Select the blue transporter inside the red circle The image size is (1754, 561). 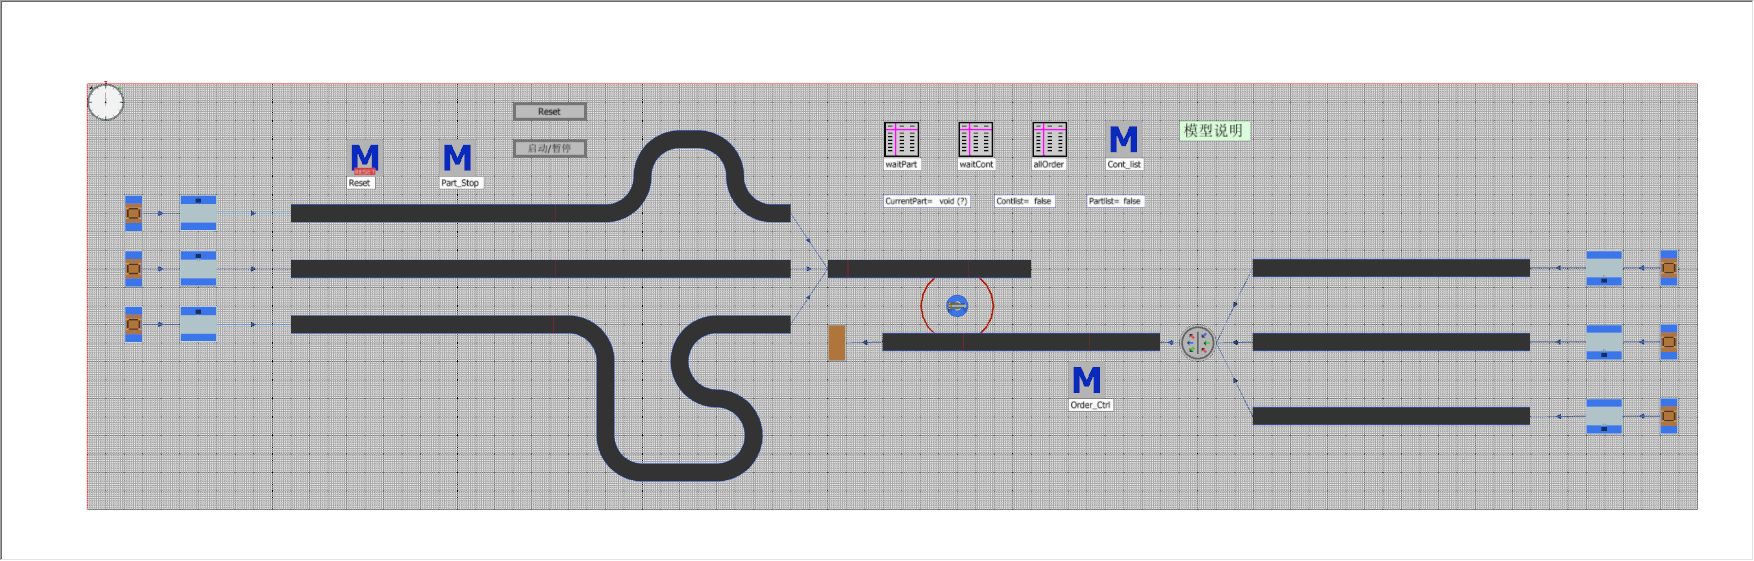point(957,306)
